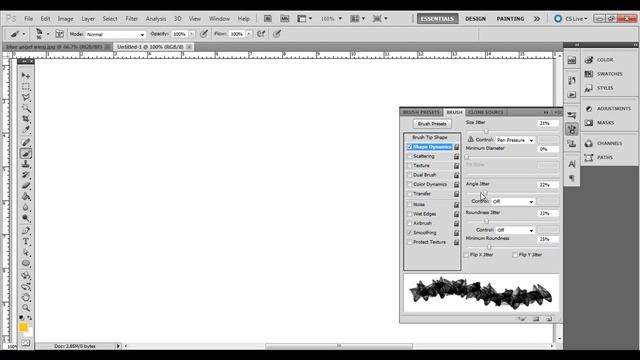Enable airbrush mode in options bar
This screenshot has width=640, height=360.
[261, 34]
